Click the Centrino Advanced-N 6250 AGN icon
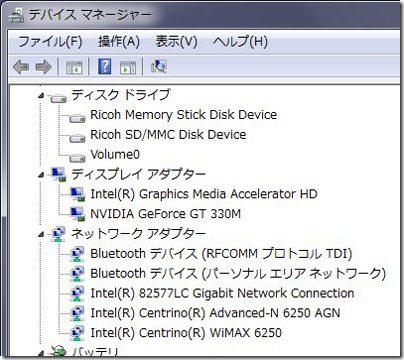The image size is (404, 360). [77, 313]
